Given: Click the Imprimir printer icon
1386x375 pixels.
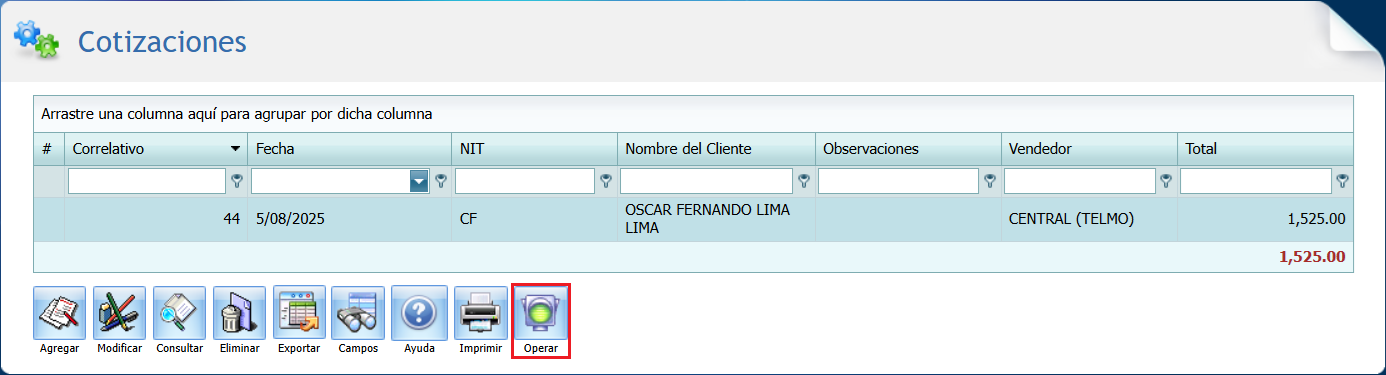Looking at the screenshot, I should [x=480, y=313].
